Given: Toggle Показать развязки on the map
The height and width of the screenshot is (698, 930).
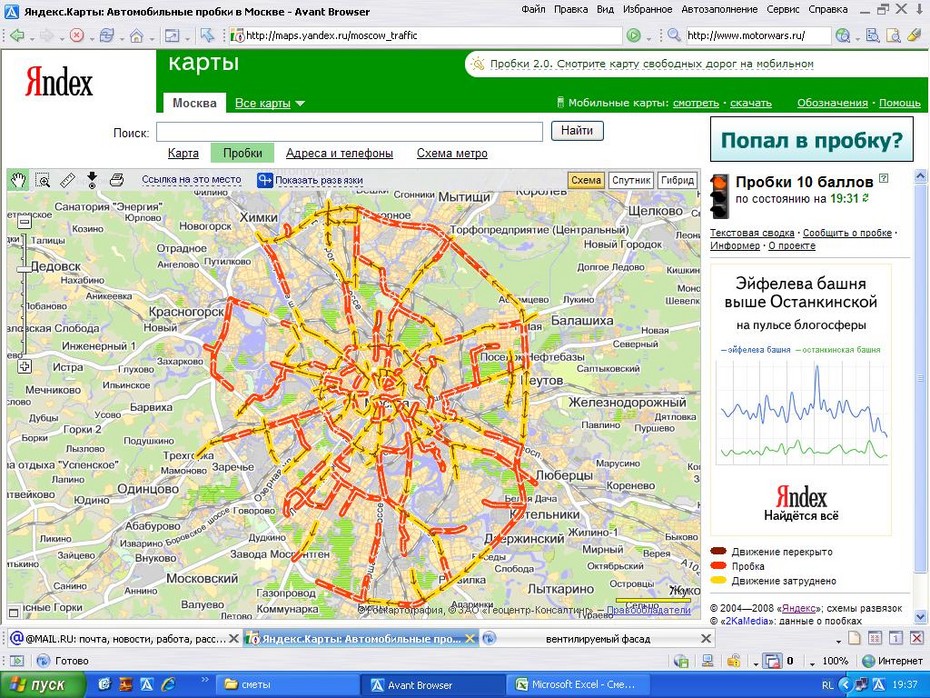Looking at the screenshot, I should (x=310, y=180).
